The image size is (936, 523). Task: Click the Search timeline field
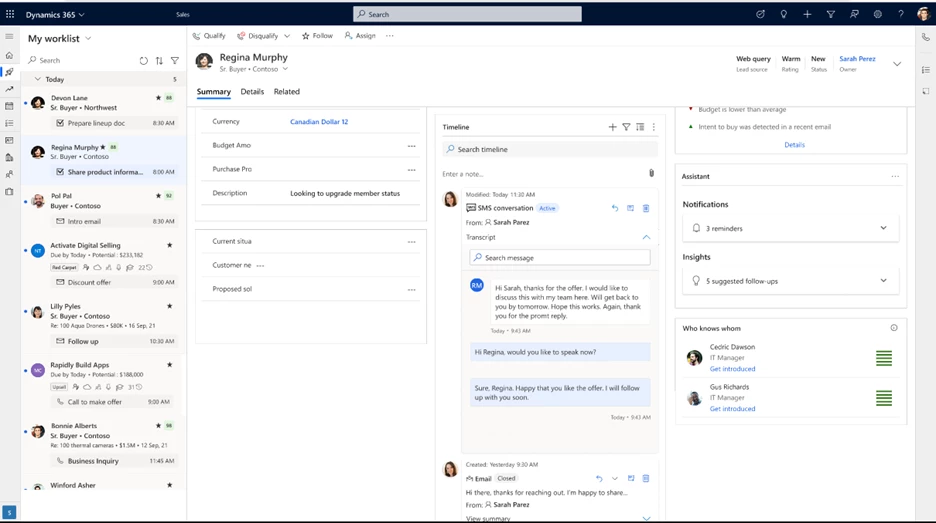pyautogui.click(x=550, y=149)
